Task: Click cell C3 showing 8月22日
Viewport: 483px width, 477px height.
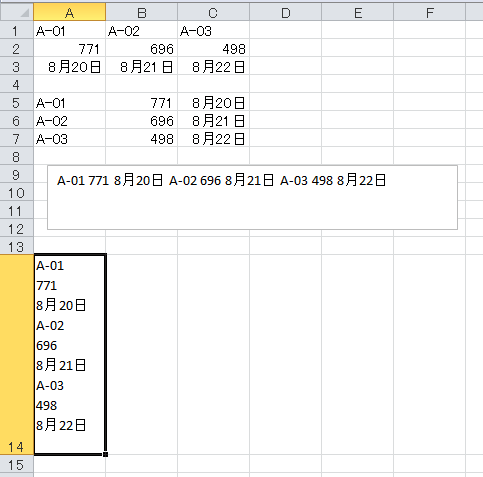Action: pos(214,66)
